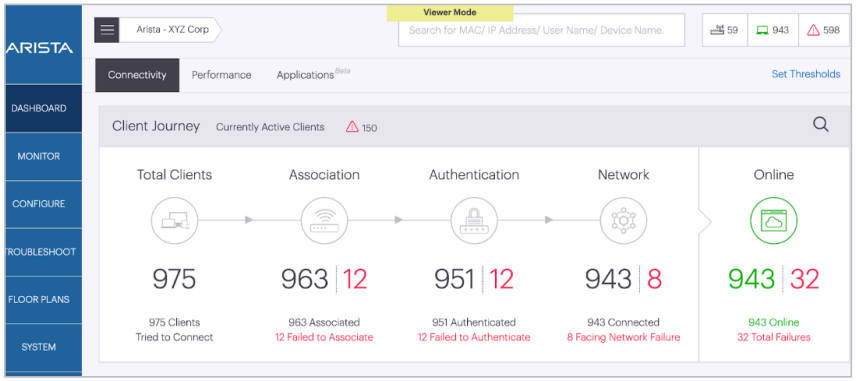This screenshot has height=381, width=856.
Task: Click the 150 active clients warning icon
Action: click(352, 127)
